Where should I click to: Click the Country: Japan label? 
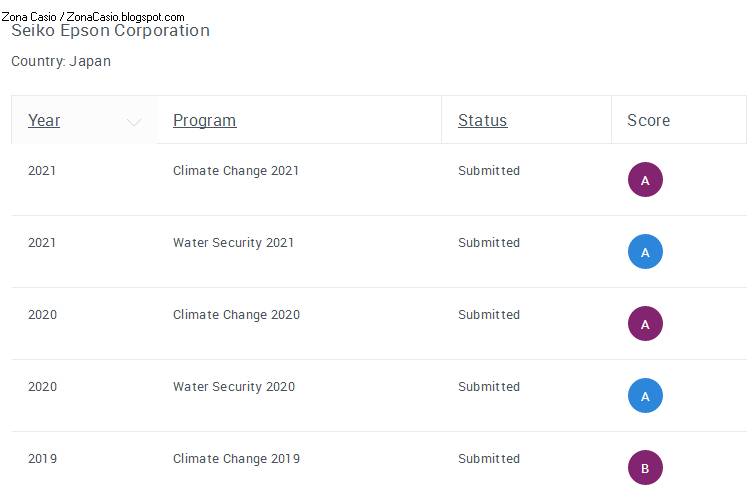(61, 61)
